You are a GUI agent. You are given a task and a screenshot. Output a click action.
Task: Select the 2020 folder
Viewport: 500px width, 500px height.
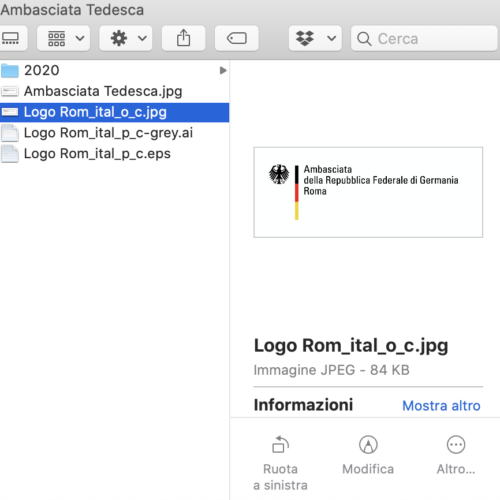(x=114, y=70)
